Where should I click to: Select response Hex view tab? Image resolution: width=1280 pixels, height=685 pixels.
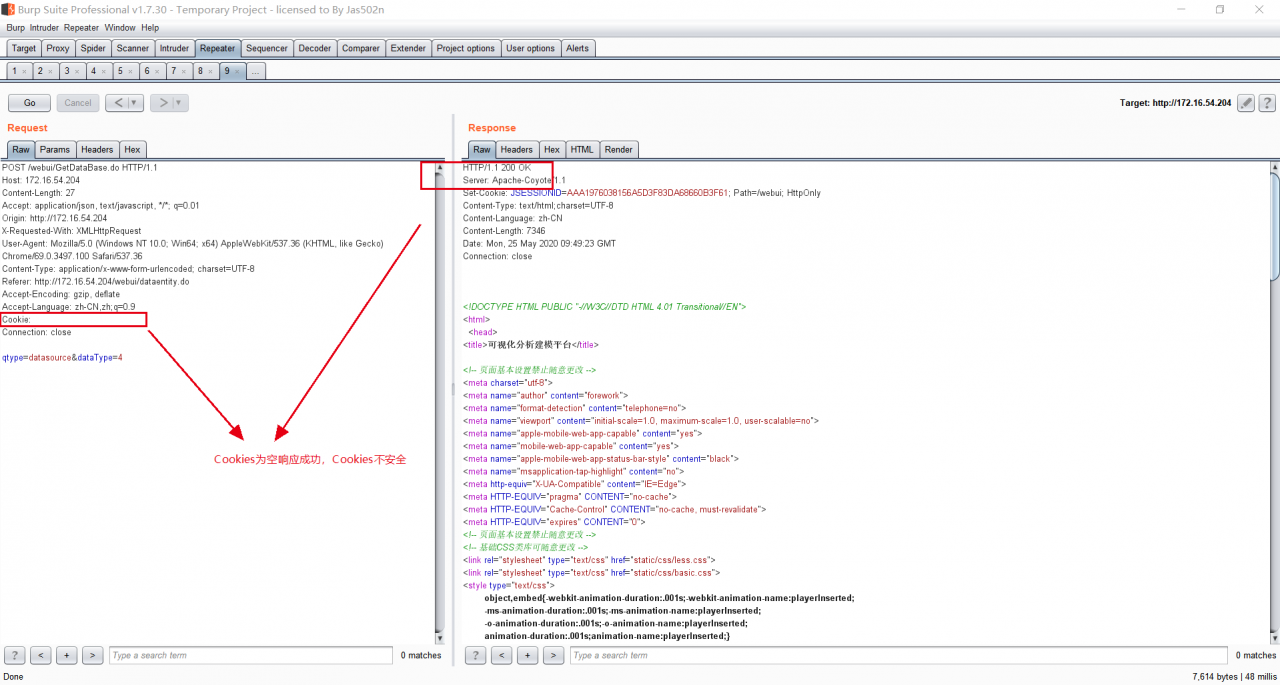pos(552,149)
